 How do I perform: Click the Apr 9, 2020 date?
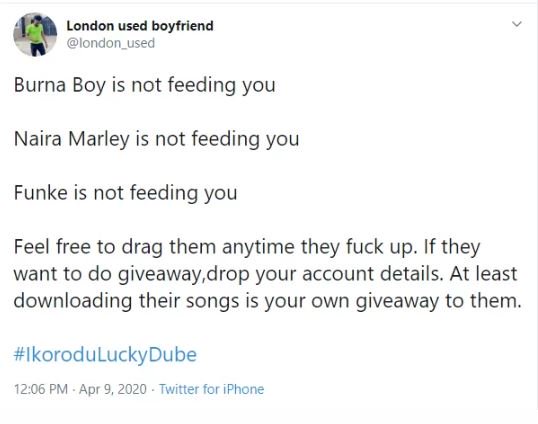[113, 389]
